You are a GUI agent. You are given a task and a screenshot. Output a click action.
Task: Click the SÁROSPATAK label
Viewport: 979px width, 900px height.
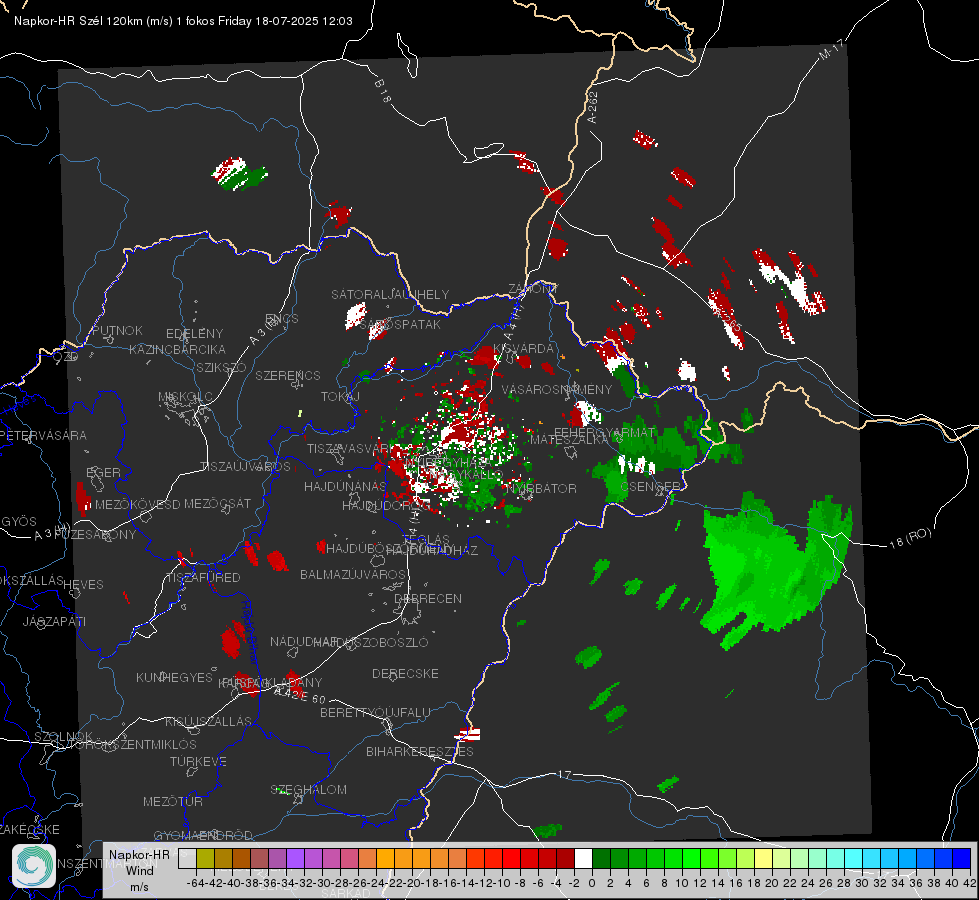[401, 325]
